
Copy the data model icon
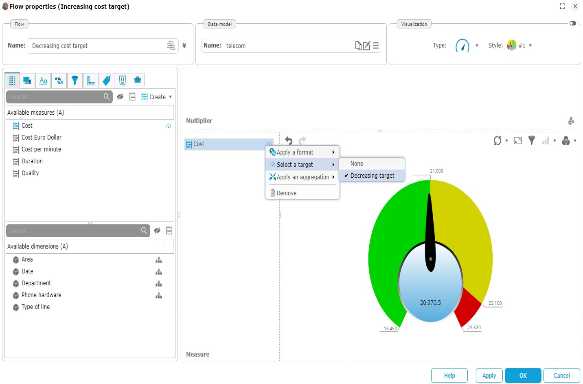coord(358,45)
